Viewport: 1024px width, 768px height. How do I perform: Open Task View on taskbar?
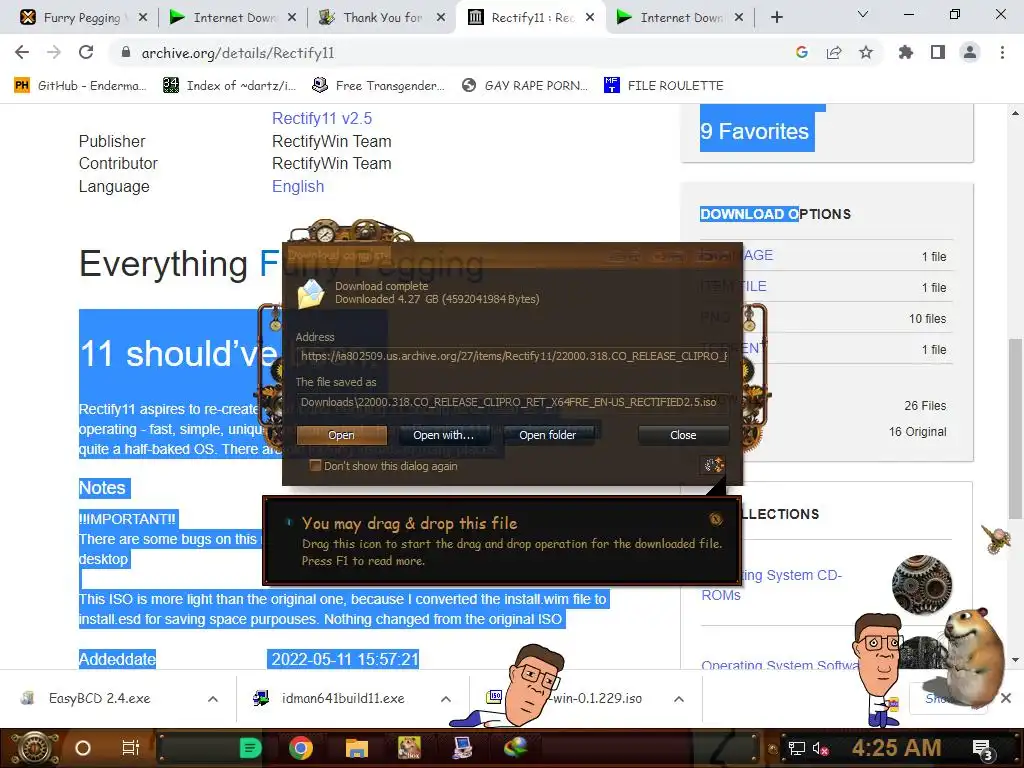[131, 748]
